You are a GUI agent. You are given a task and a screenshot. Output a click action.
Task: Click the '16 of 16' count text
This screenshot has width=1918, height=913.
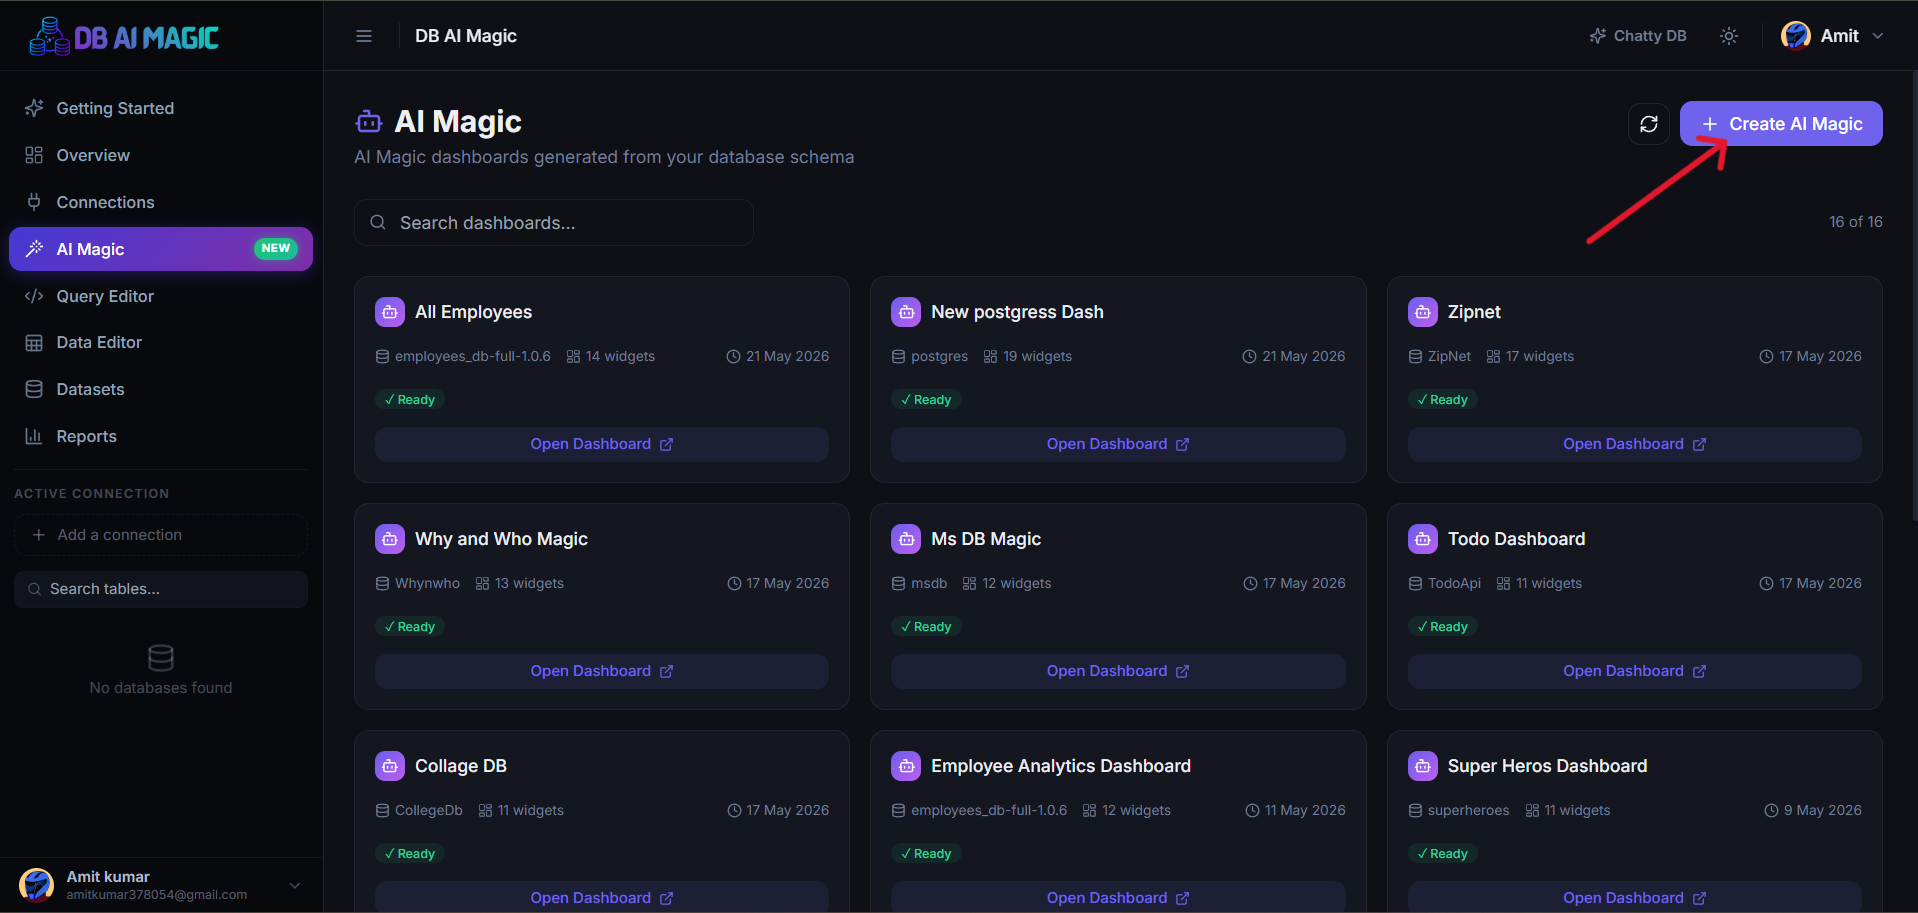[x=1856, y=221]
